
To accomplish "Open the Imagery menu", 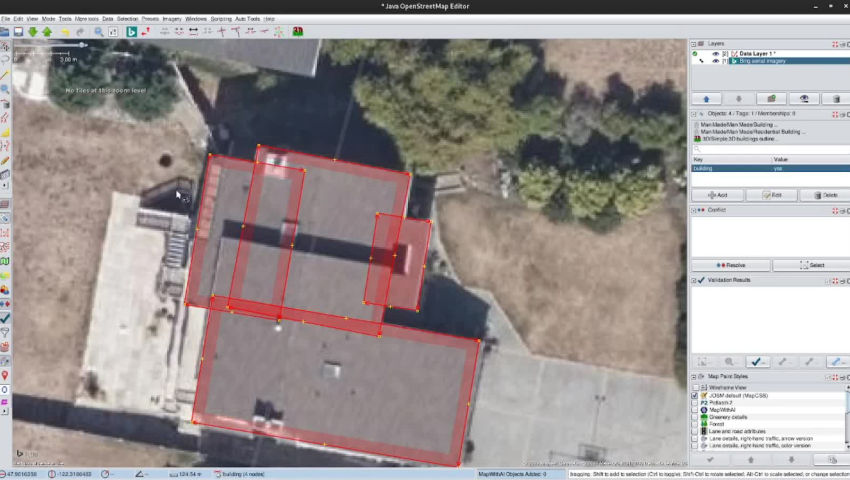I will (x=172, y=19).
